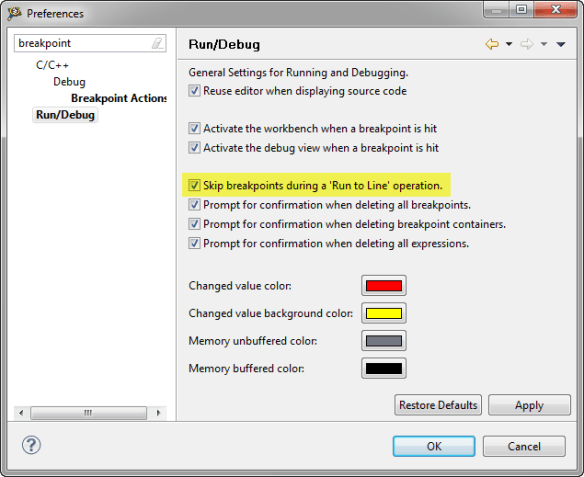
Task: Open the Memory unbuffered color gray swatch
Action: pyautogui.click(x=384, y=341)
